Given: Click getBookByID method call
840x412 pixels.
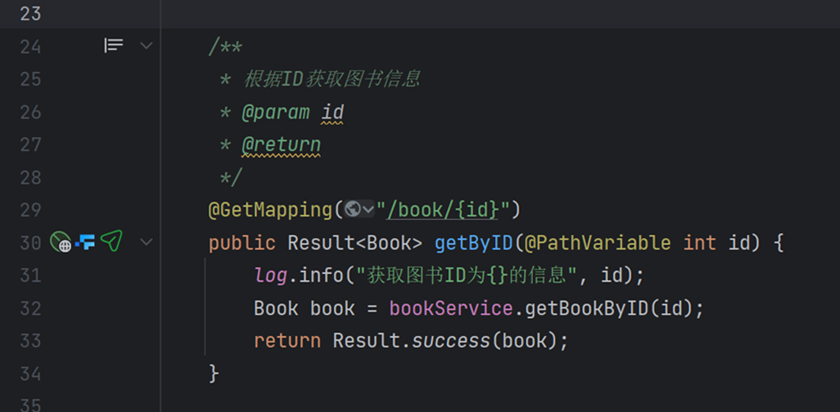Looking at the screenshot, I should point(587,309).
